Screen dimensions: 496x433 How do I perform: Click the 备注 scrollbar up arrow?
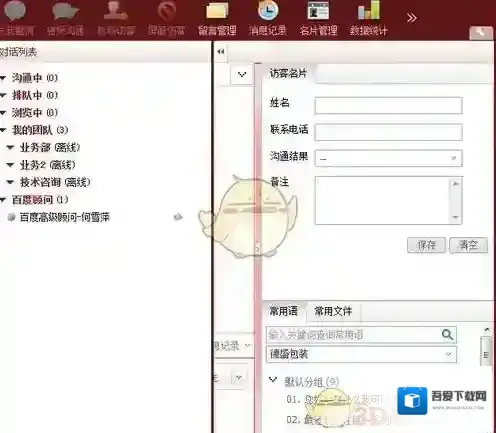[x=456, y=184]
